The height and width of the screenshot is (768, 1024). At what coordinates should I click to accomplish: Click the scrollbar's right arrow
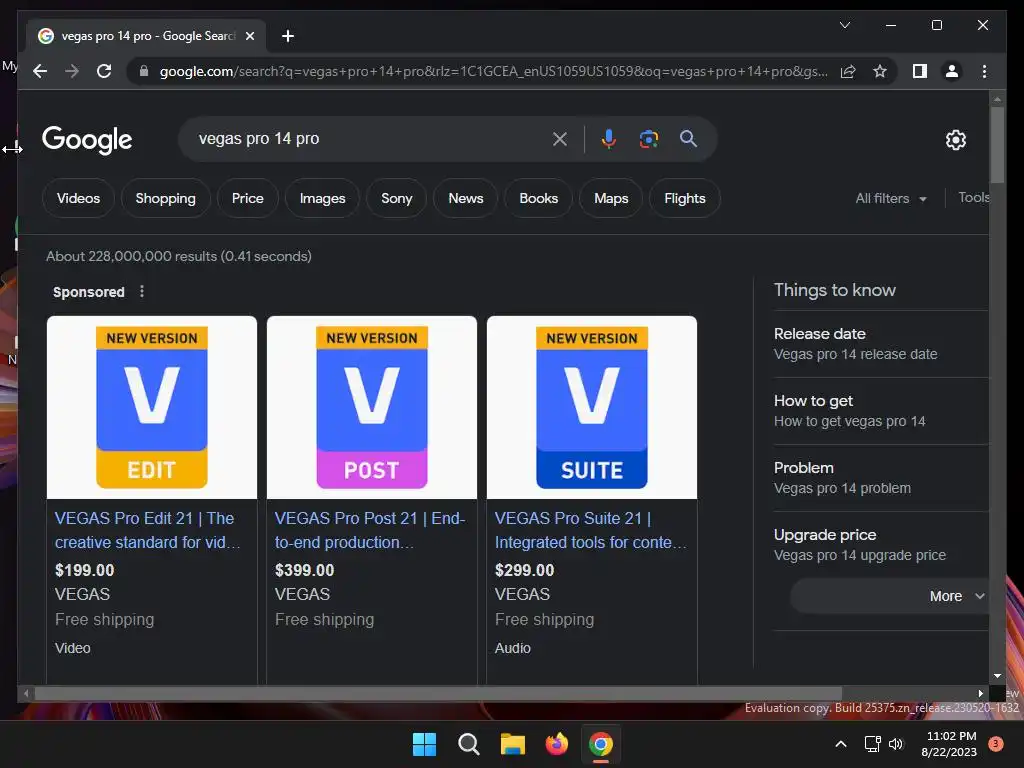(x=980, y=693)
